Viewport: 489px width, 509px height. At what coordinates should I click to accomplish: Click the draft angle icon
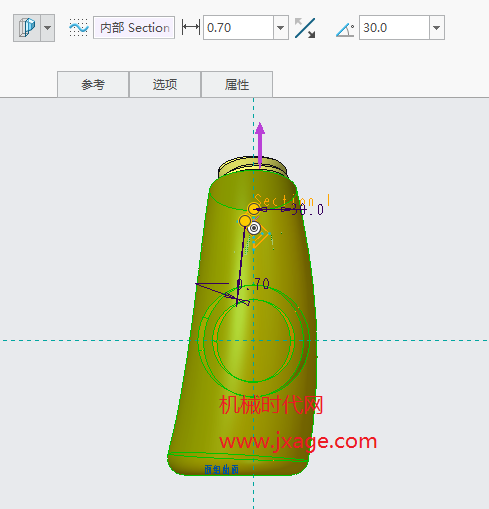[345, 29]
